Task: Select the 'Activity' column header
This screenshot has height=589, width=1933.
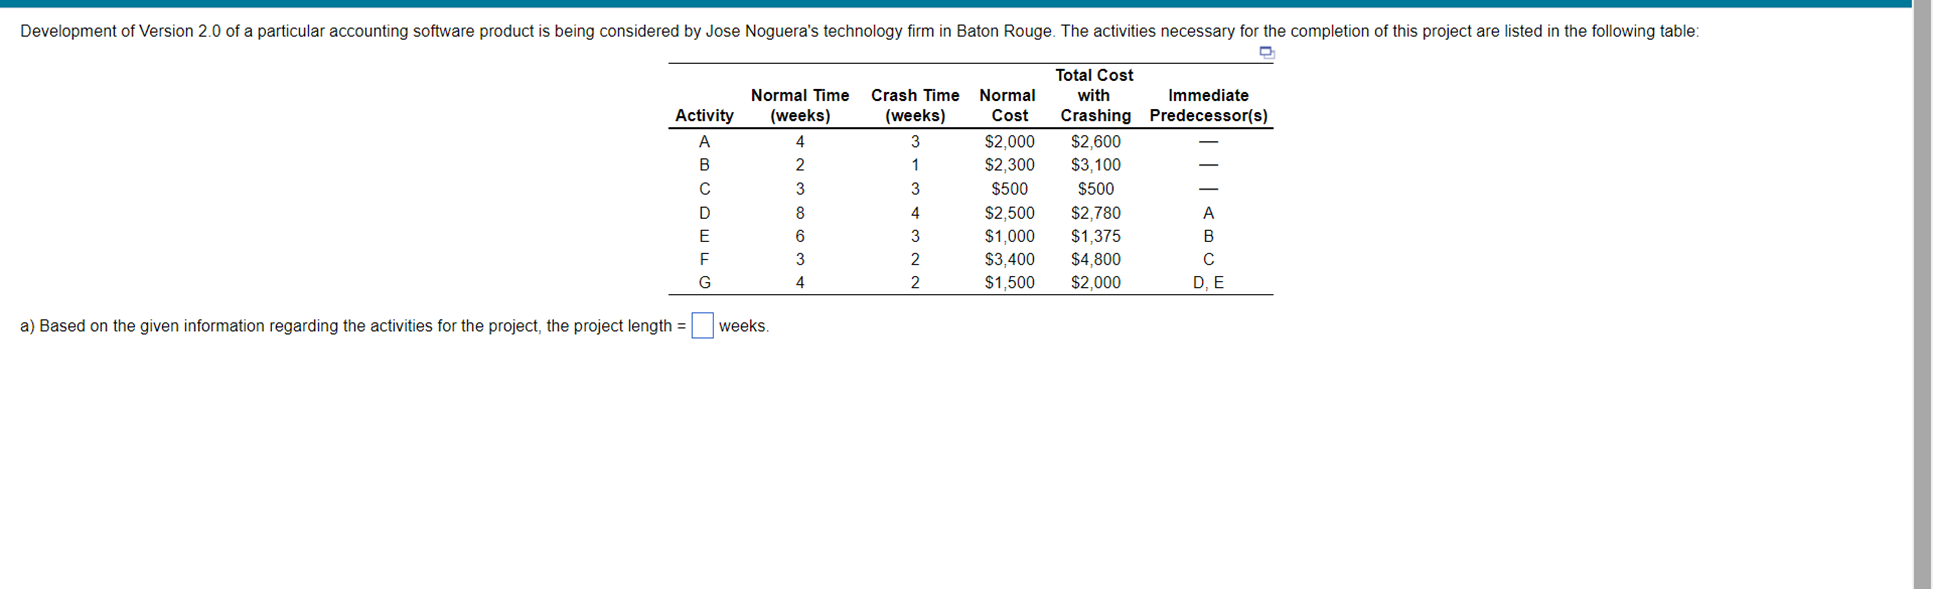Action: 704,116
